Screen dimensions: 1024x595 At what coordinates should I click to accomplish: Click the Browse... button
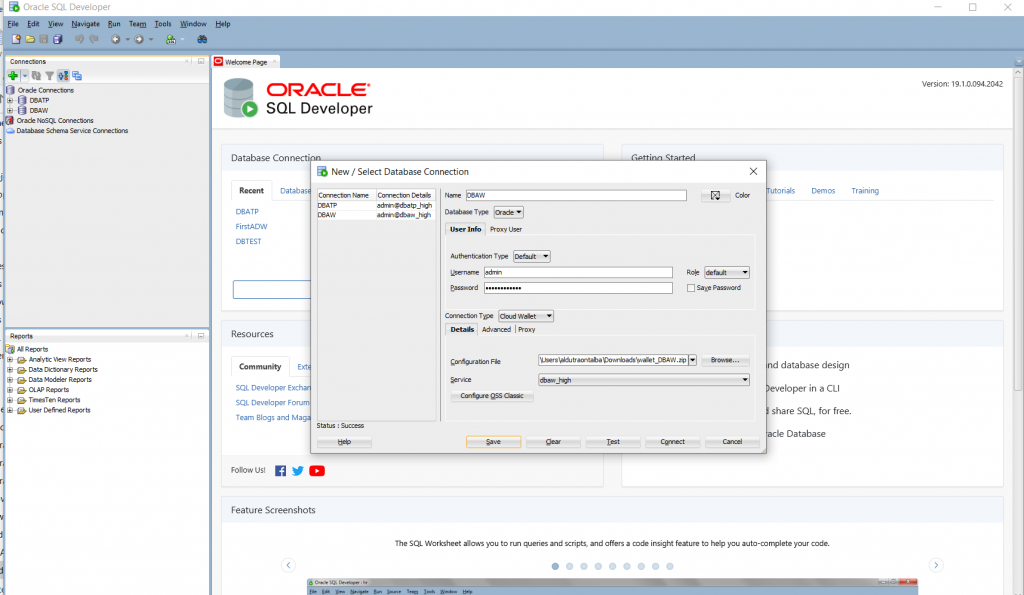tap(725, 360)
